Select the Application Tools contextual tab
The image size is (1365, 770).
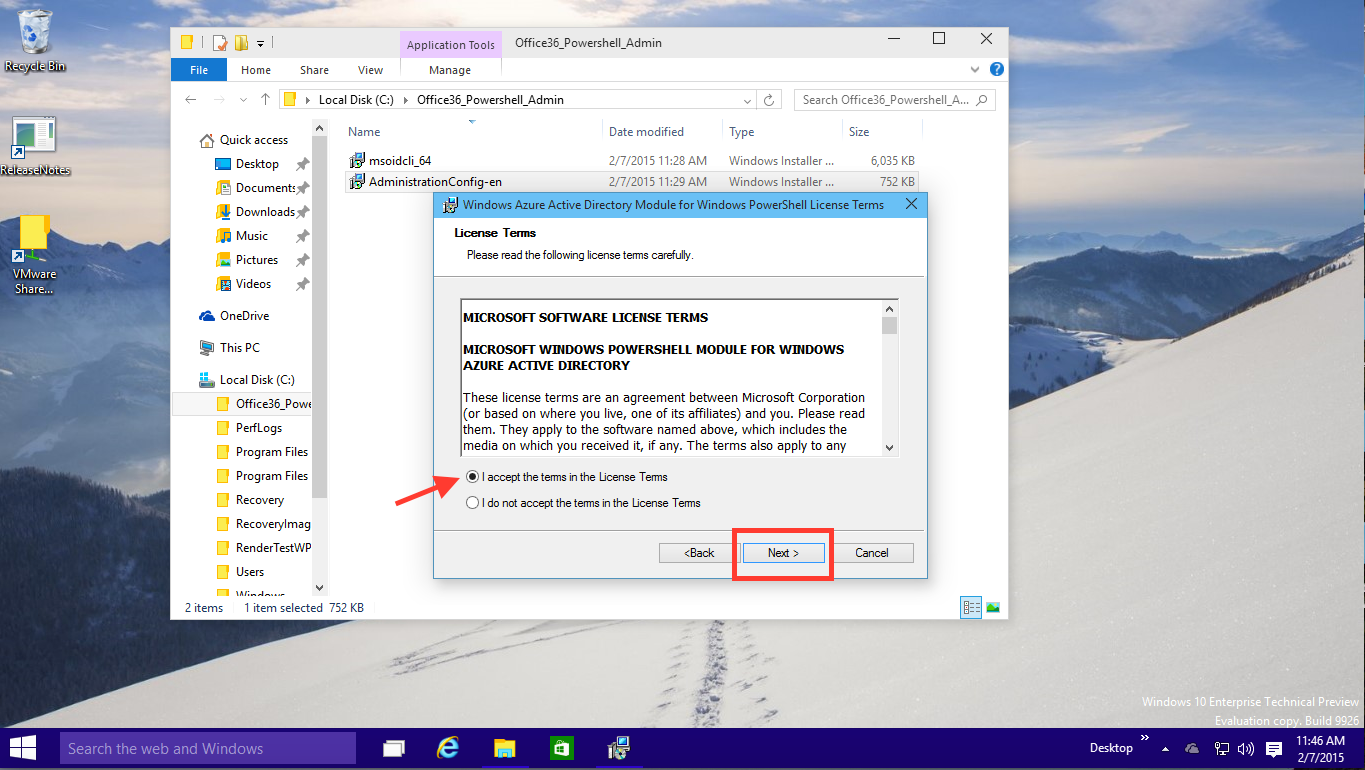(x=451, y=45)
